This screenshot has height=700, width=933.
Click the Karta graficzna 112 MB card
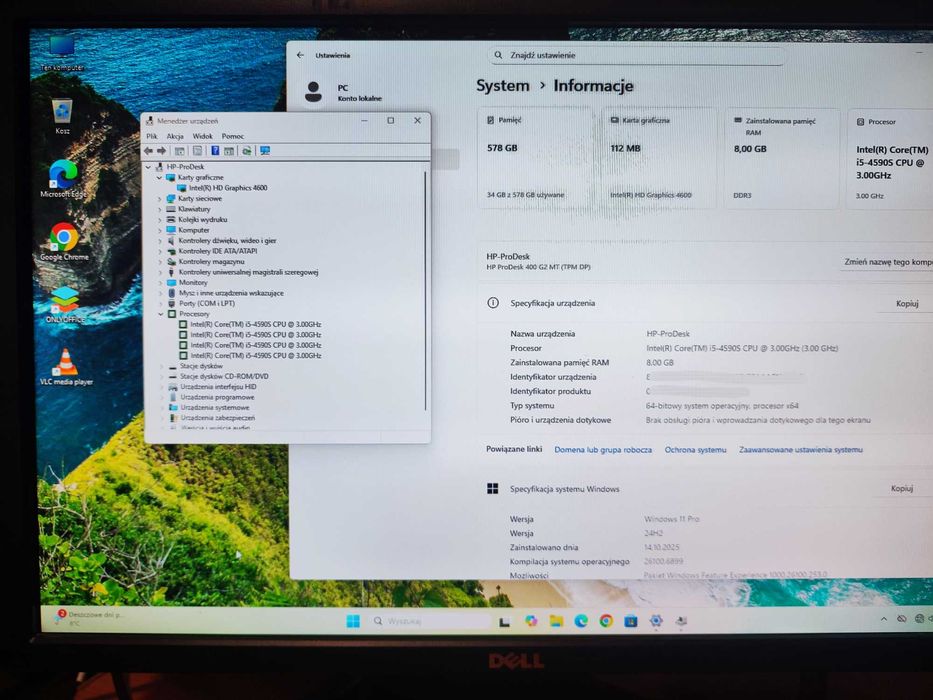659,158
